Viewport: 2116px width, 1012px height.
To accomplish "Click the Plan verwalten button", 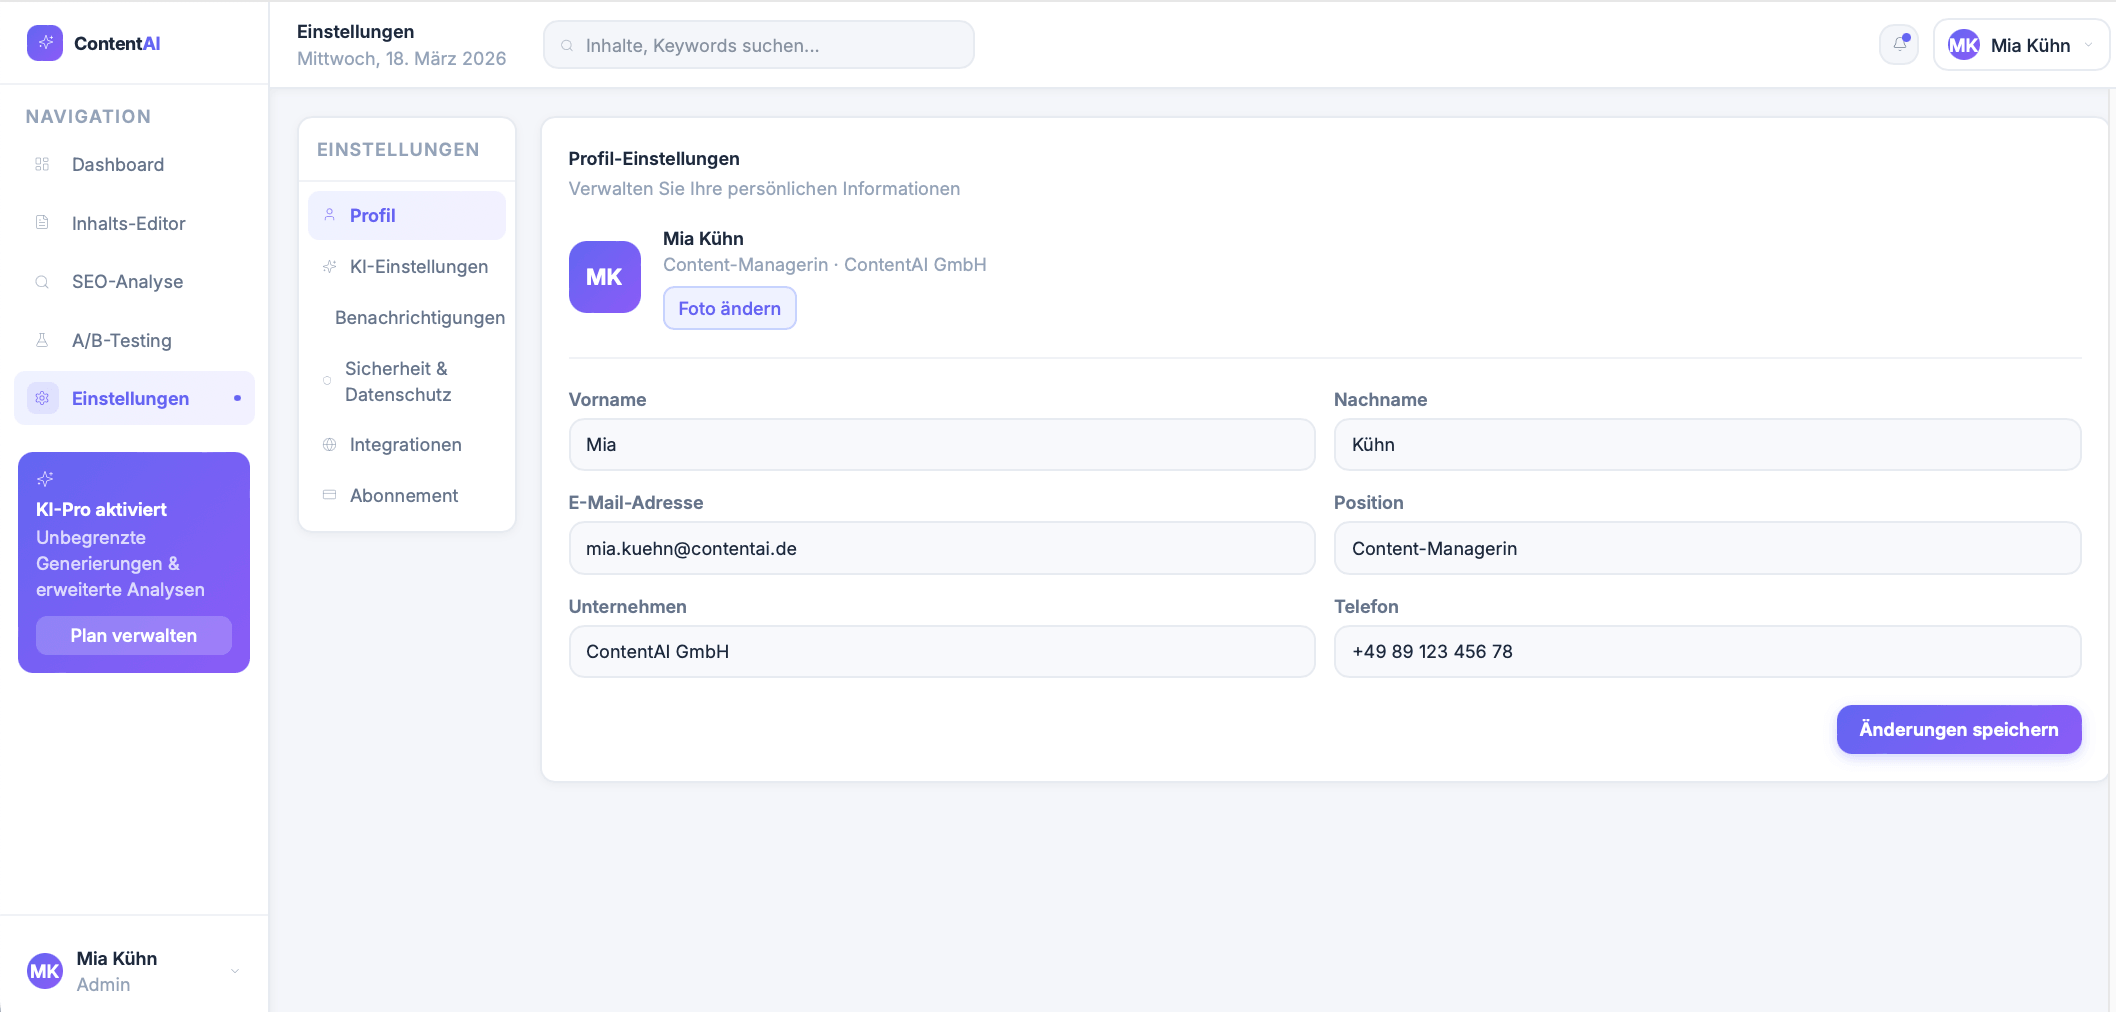I will click(x=134, y=635).
